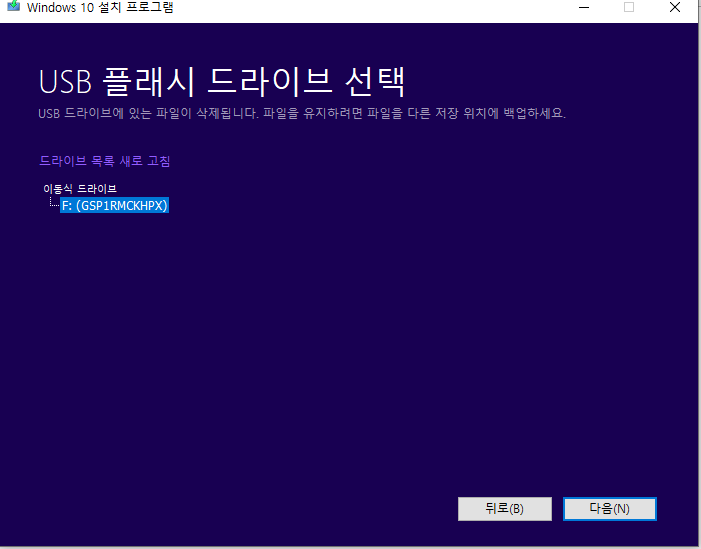Minimize the Windows 10 setup window

point(584,7)
